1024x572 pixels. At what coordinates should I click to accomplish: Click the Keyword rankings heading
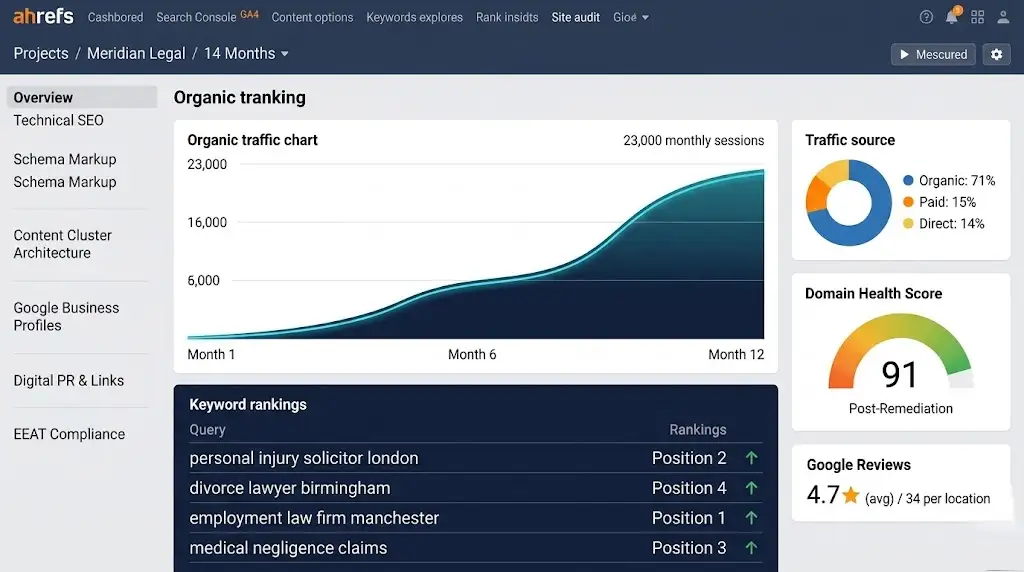pos(248,404)
